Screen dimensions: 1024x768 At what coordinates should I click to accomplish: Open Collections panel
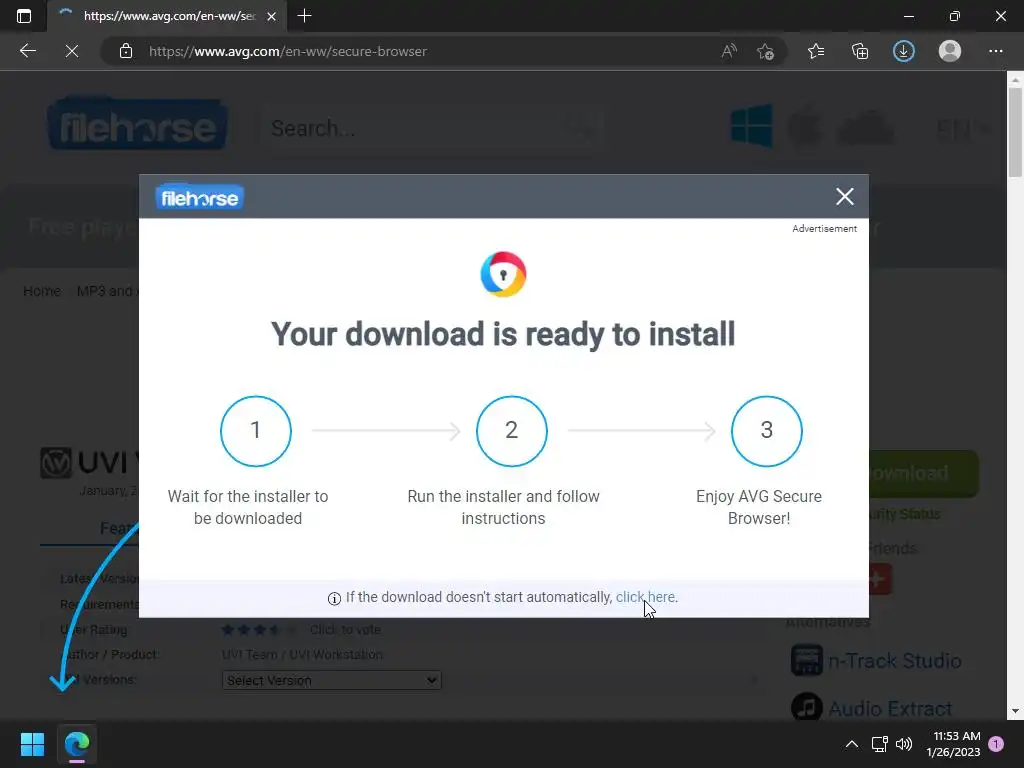coord(860,51)
